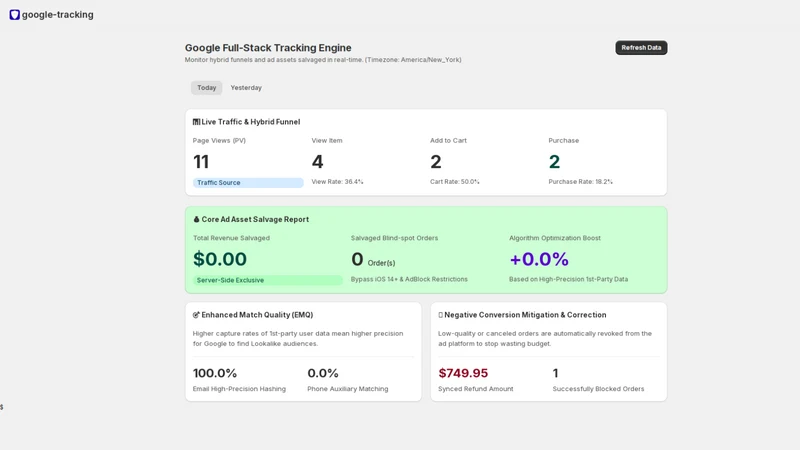
Task: Click the Refresh Data button
Action: [x=641, y=47]
